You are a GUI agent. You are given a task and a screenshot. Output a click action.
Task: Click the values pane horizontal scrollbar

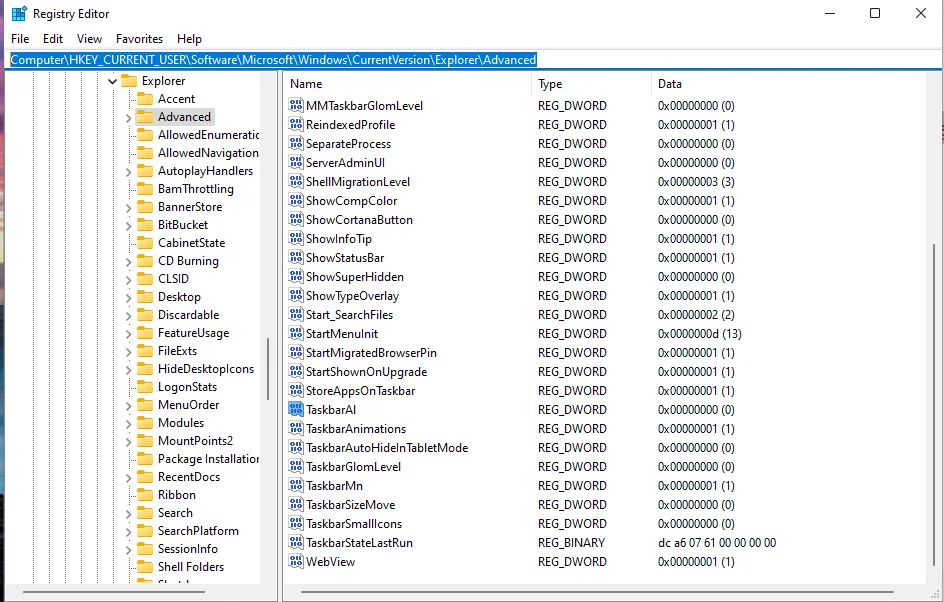tap(597, 592)
